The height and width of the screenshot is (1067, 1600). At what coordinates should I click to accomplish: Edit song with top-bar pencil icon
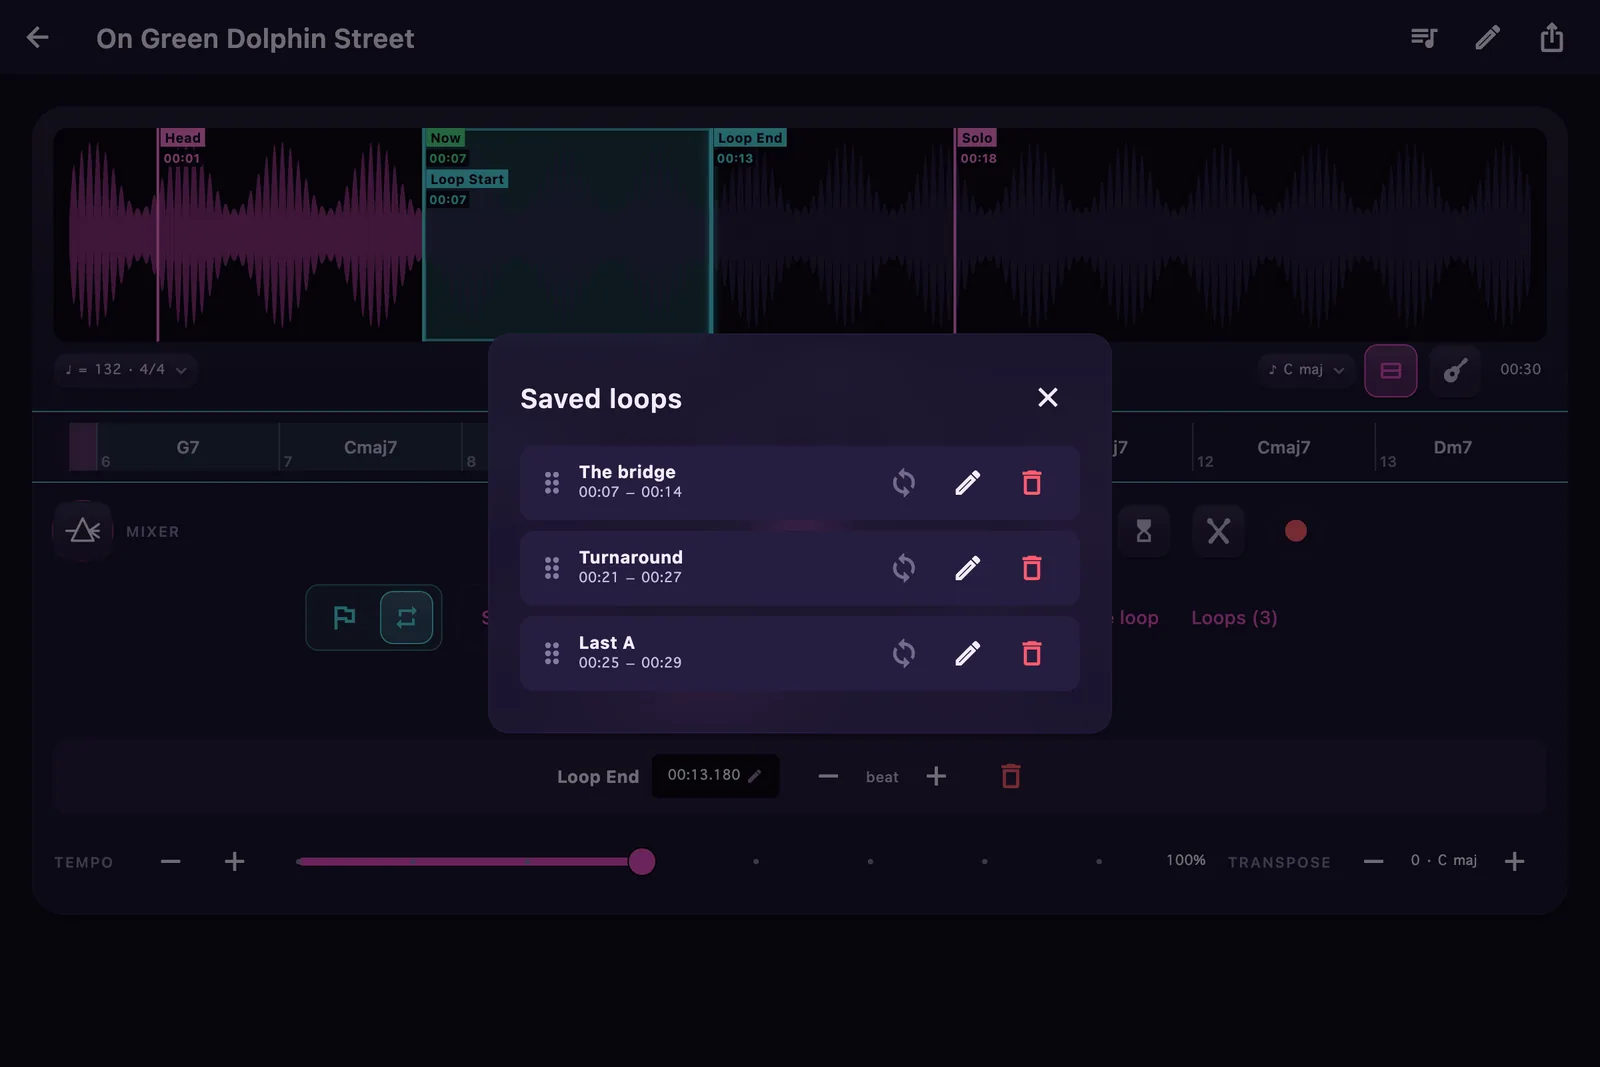(x=1488, y=38)
